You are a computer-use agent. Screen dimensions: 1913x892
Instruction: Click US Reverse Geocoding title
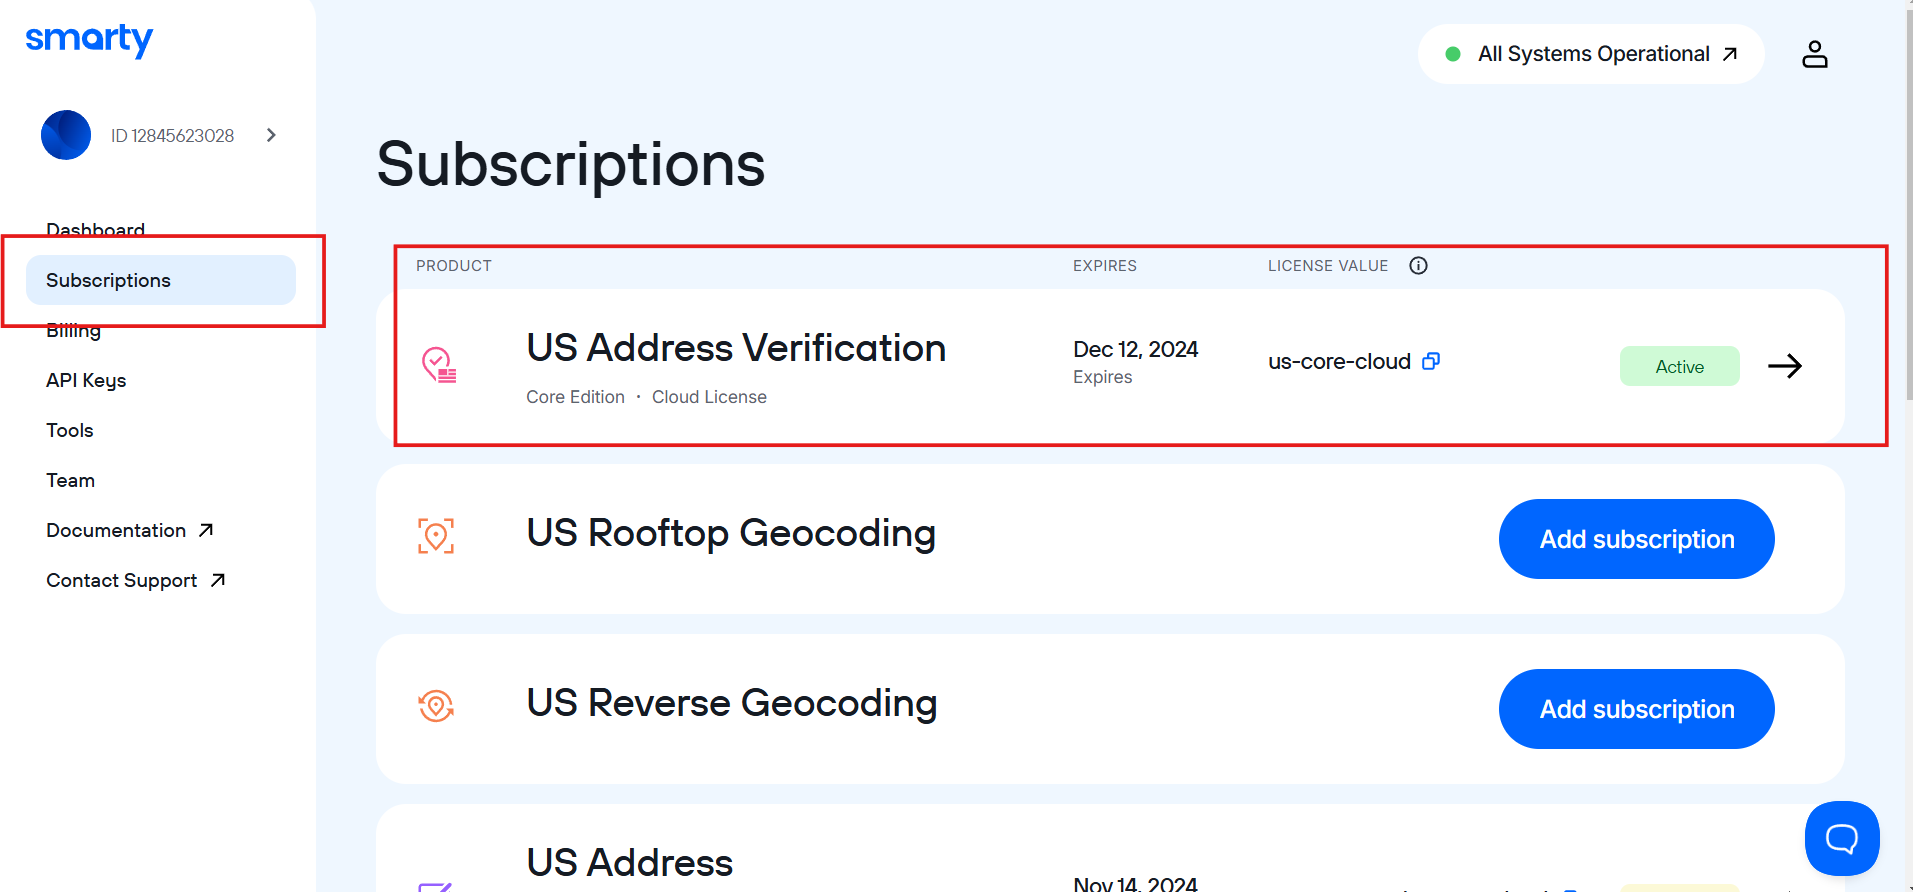point(732,703)
